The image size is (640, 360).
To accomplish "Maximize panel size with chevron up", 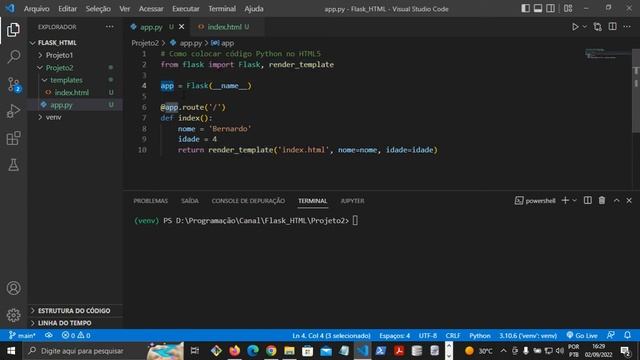I will point(616,200).
